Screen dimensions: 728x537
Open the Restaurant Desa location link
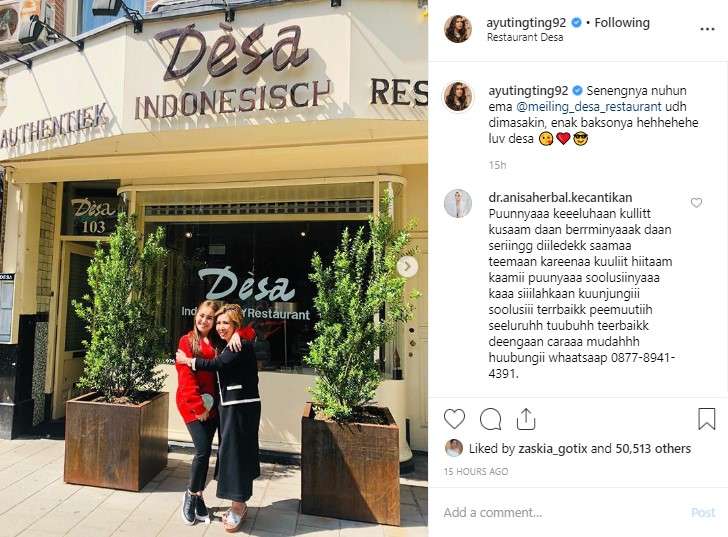[x=525, y=37]
